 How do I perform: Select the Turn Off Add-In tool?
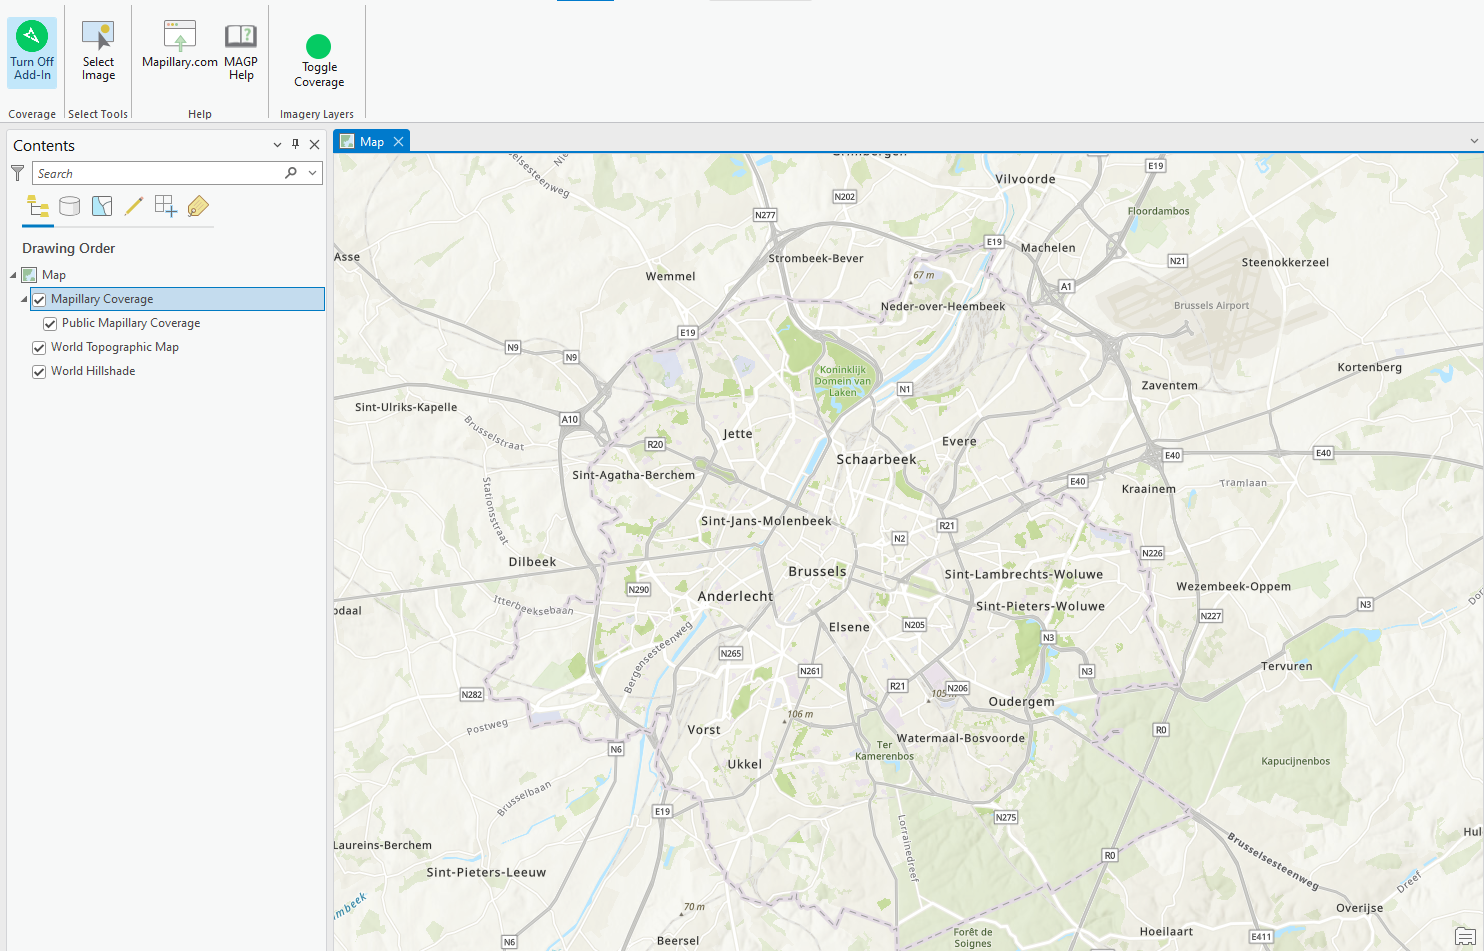coord(31,50)
